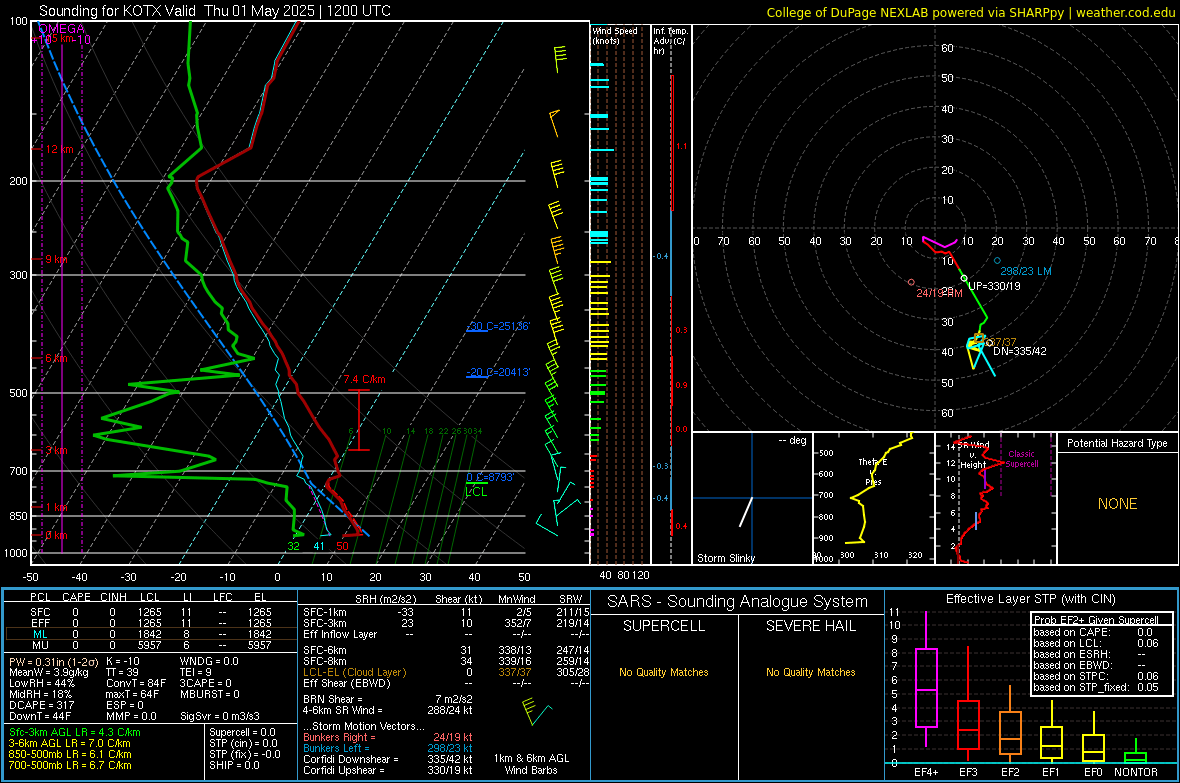Image resolution: width=1180 pixels, height=783 pixels.
Task: Click the PW = 0.31in value
Action: click(51, 661)
